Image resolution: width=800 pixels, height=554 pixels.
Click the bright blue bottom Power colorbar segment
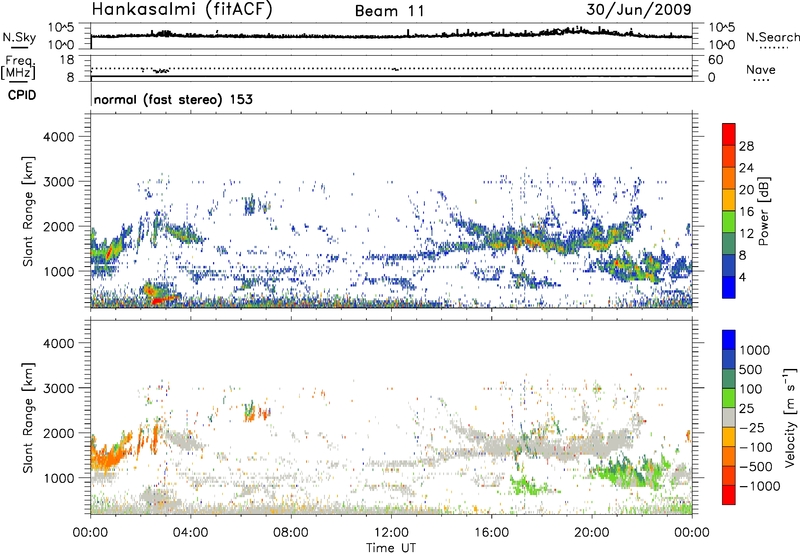pyautogui.click(x=729, y=287)
